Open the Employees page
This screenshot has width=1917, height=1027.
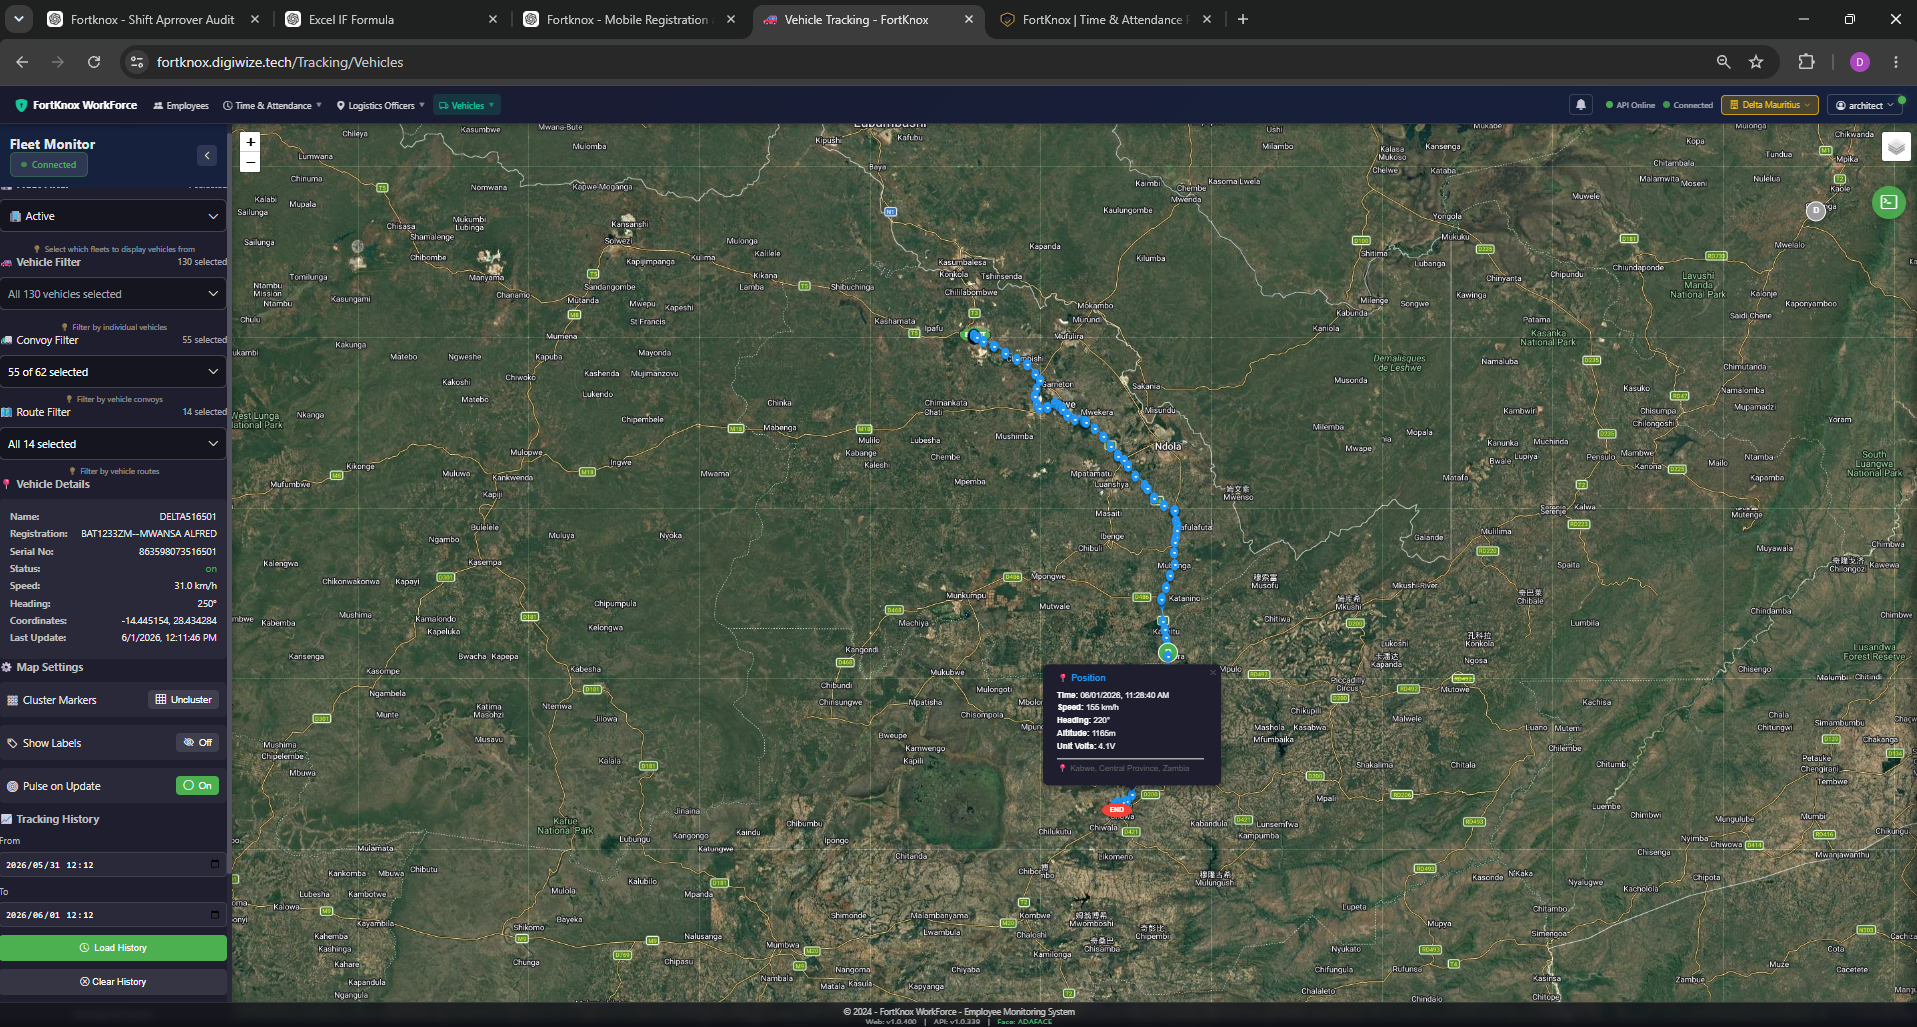pos(181,105)
